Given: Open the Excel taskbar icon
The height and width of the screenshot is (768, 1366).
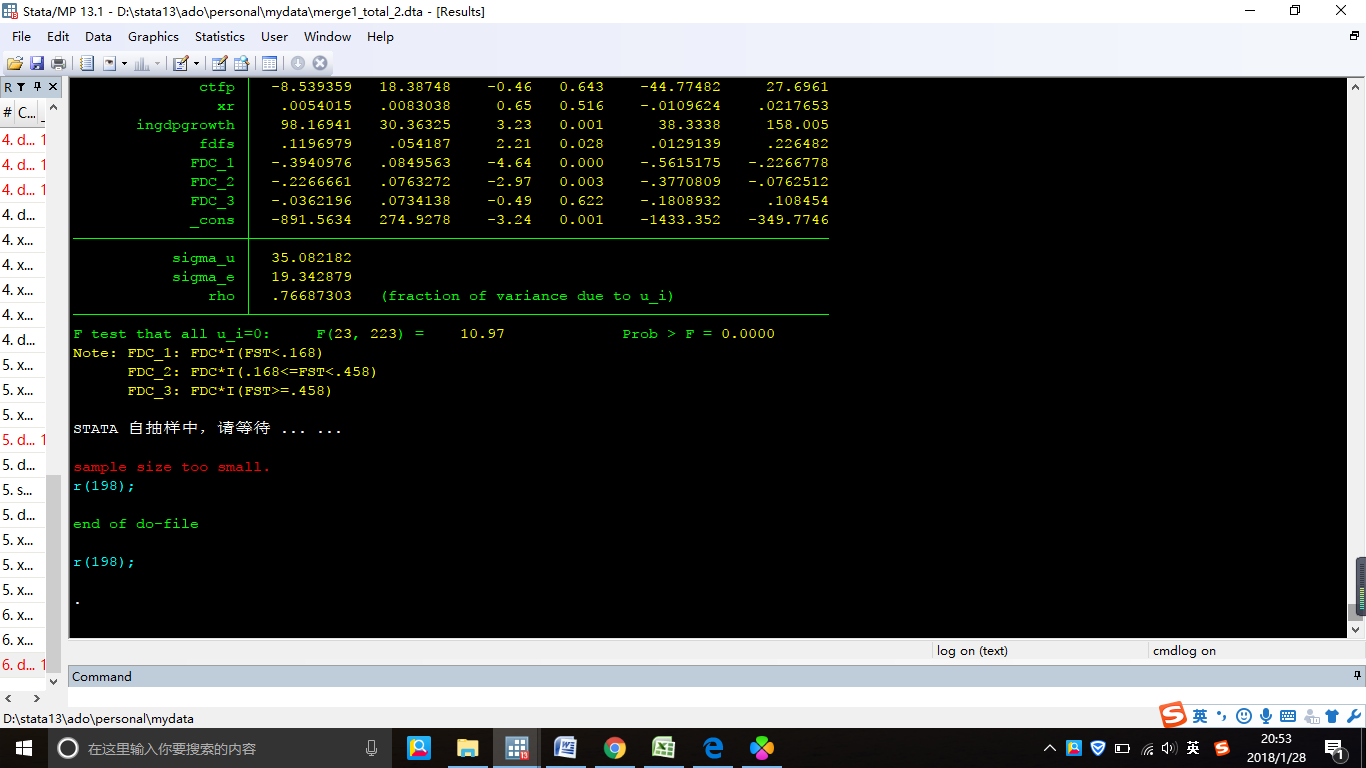Looking at the screenshot, I should pyautogui.click(x=663, y=748).
